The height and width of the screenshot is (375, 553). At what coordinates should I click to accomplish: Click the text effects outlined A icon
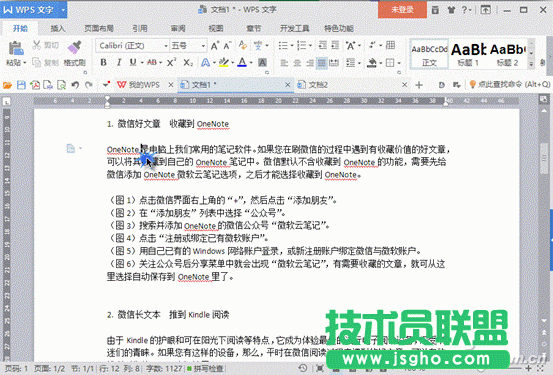(x=205, y=63)
